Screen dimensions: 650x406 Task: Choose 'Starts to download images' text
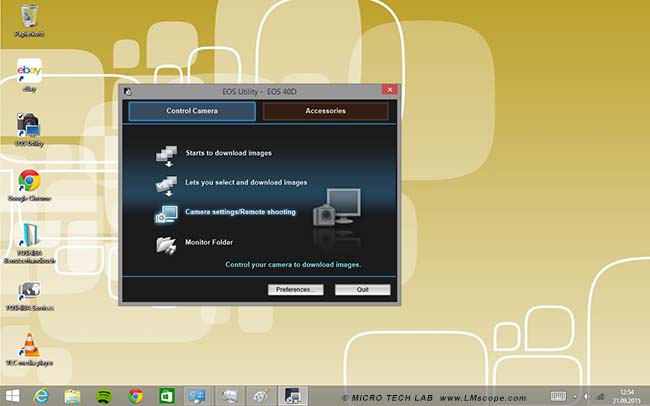click(x=228, y=153)
